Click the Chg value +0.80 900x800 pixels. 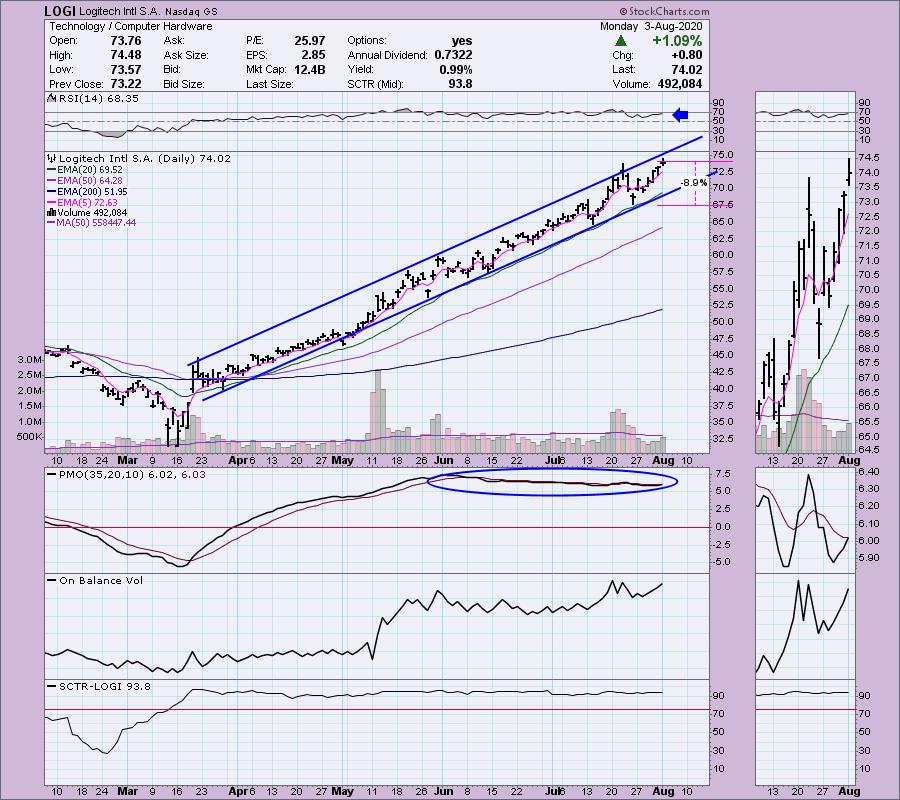coord(686,55)
